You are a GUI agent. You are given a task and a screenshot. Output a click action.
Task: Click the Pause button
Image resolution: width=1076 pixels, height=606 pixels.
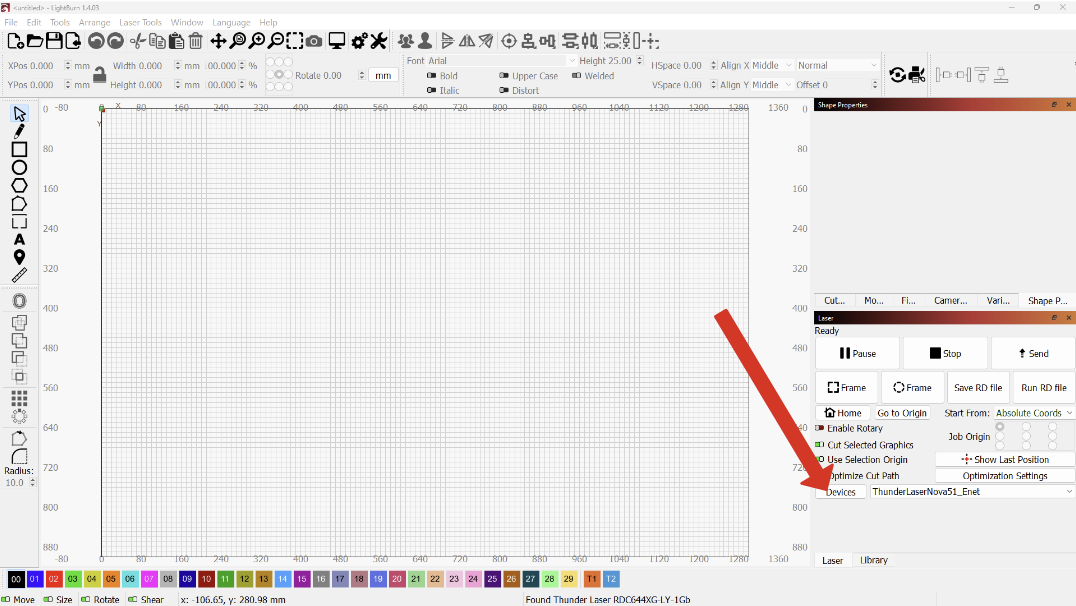858,353
